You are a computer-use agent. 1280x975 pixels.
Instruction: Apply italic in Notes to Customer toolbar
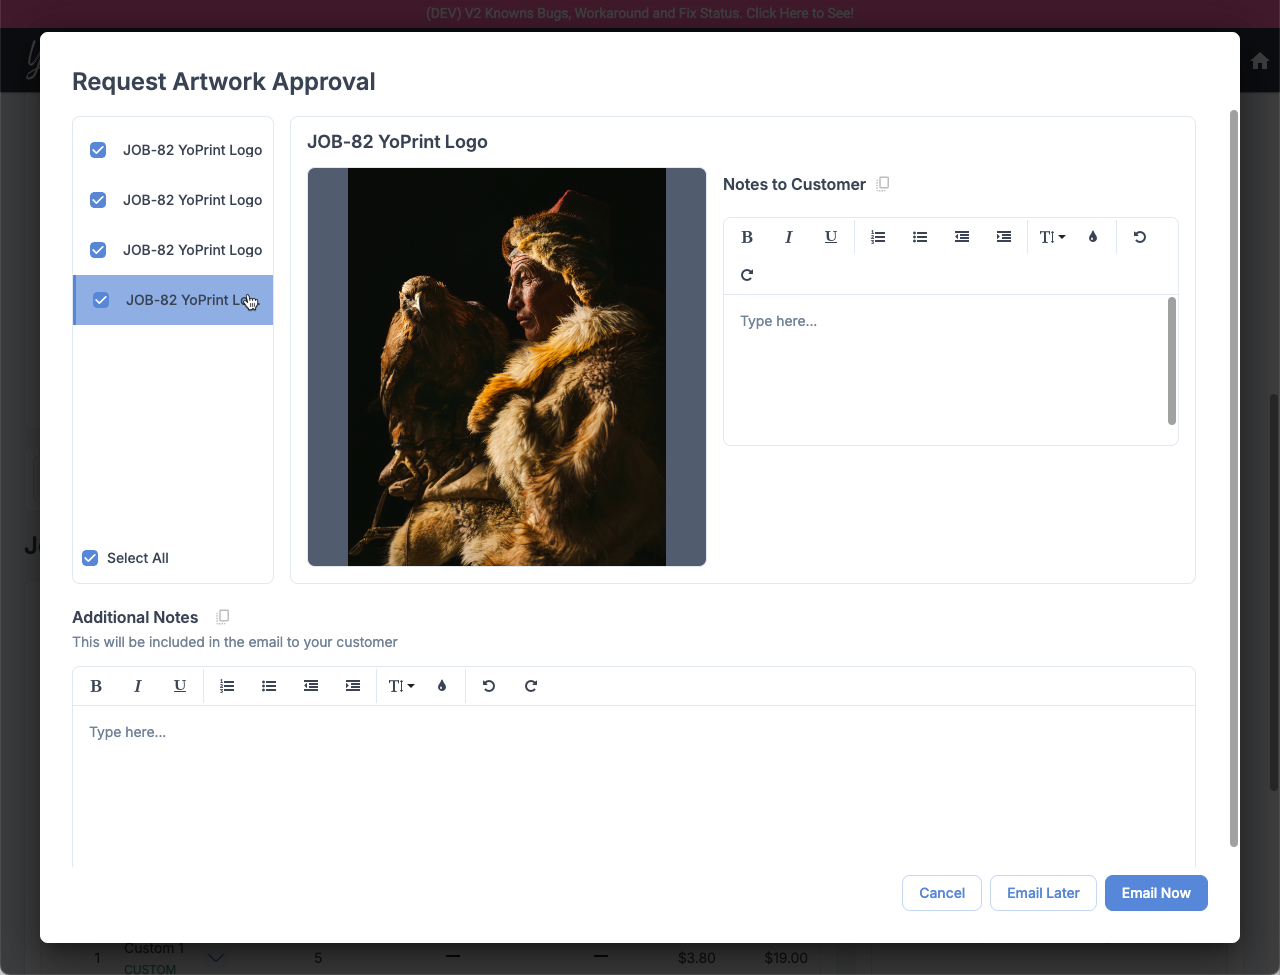789,237
